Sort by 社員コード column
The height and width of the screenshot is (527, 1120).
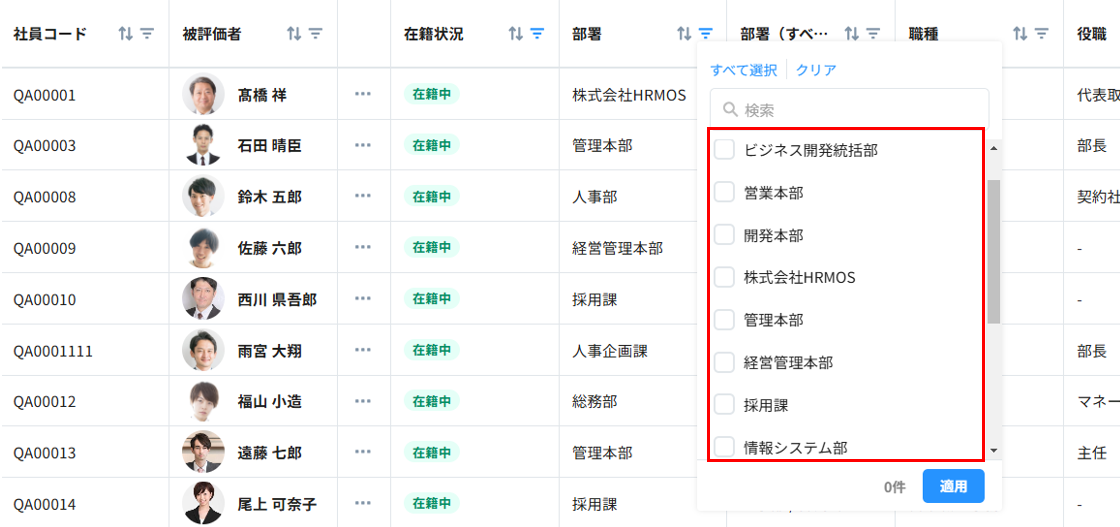[125, 34]
